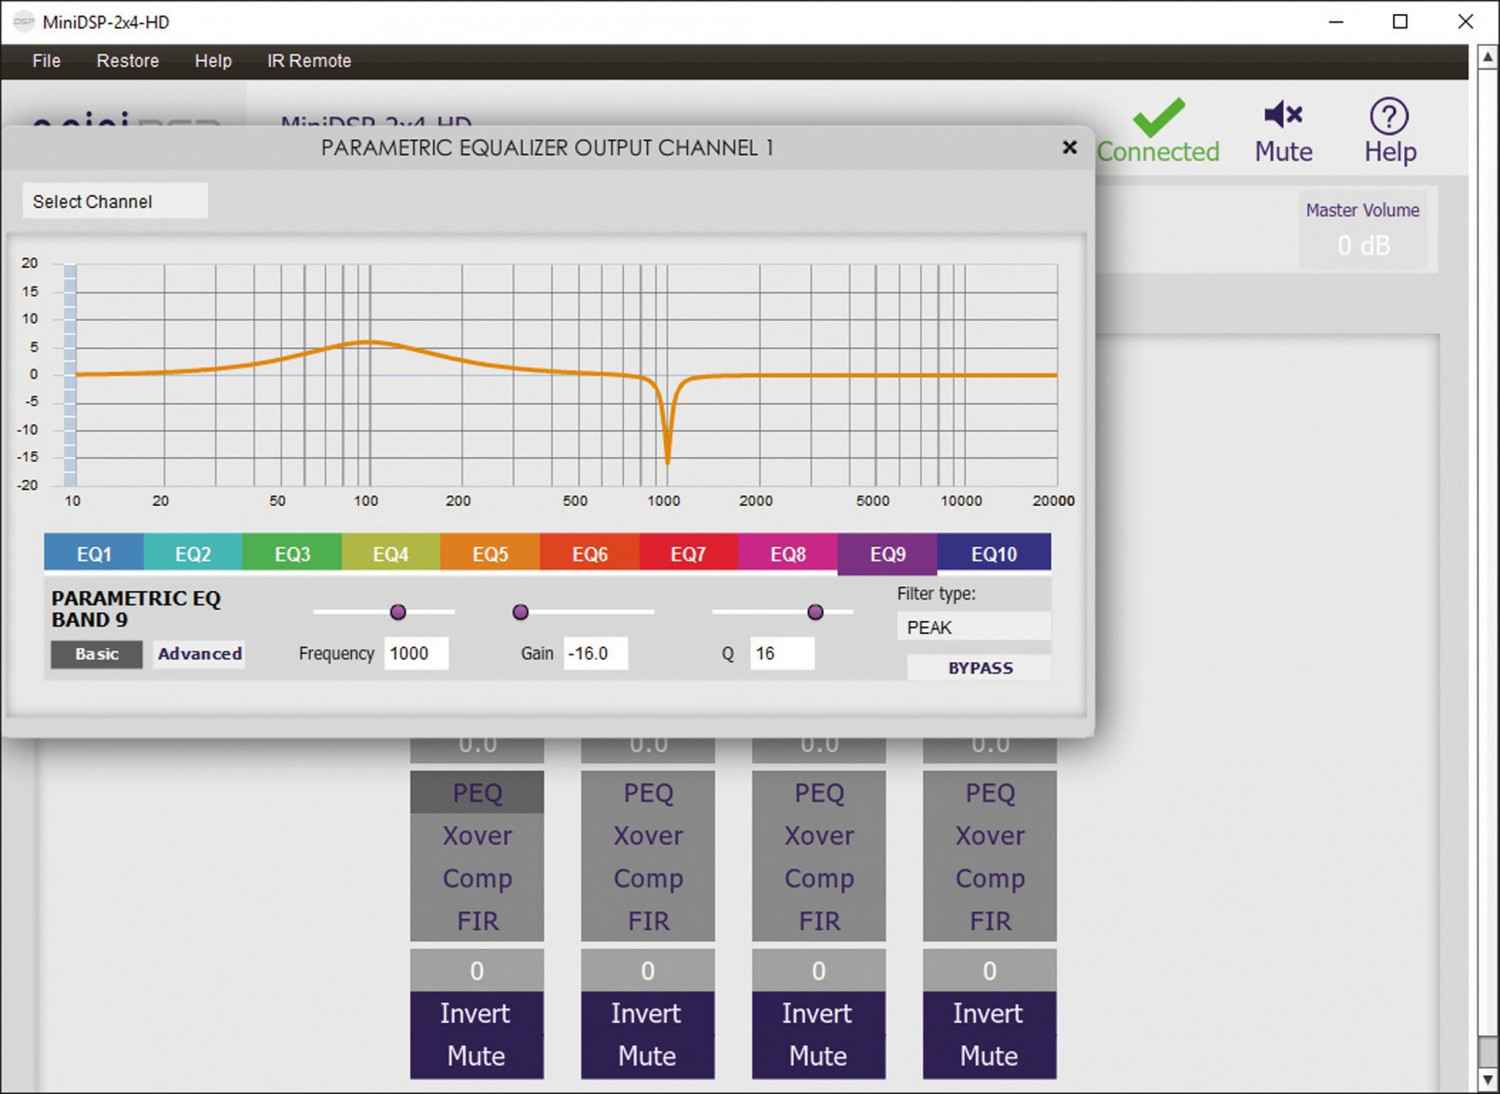Open the Select Channel dropdown
Viewport: 1500px width, 1094px height.
[115, 201]
